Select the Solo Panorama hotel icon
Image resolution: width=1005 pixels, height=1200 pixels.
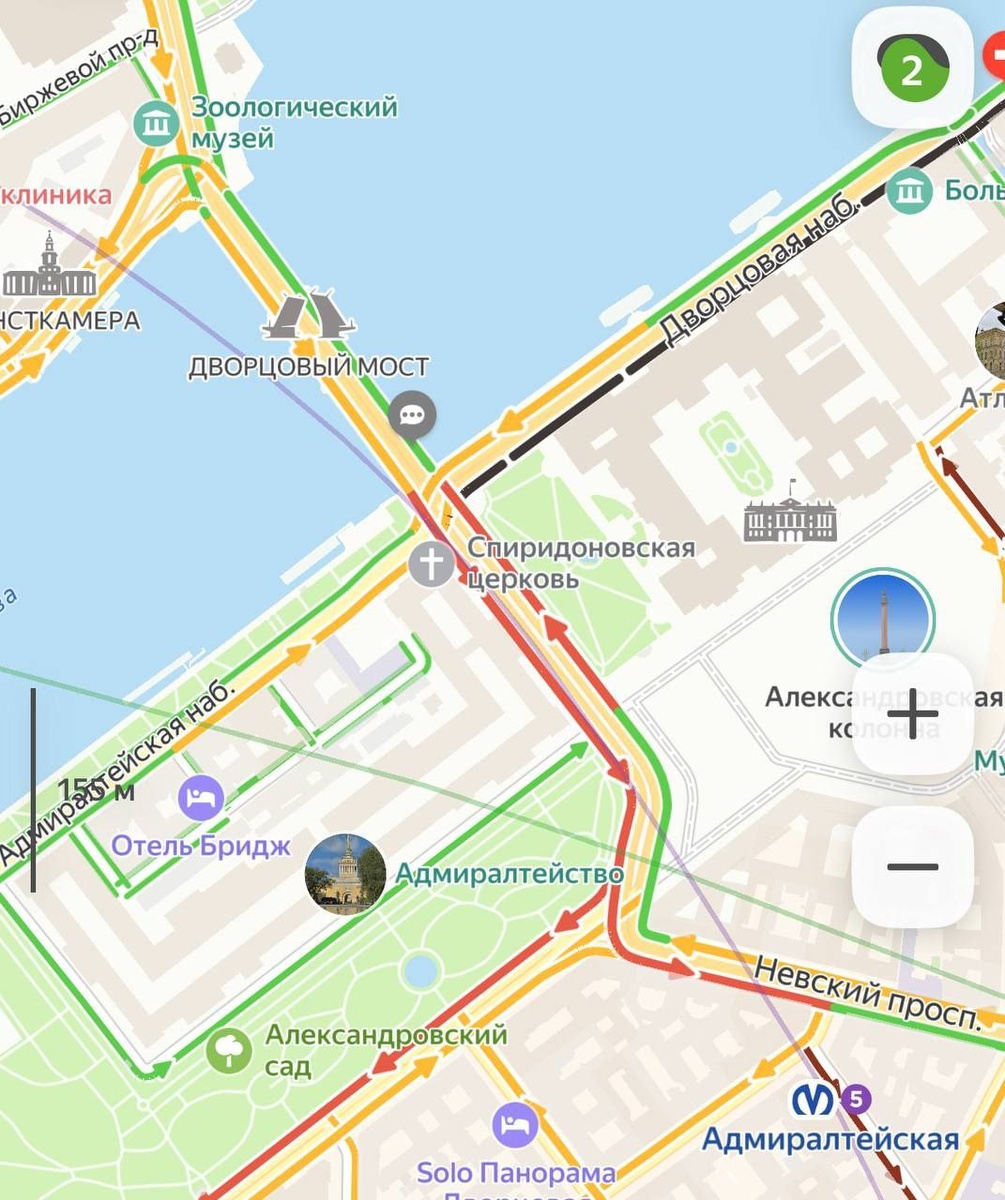pyautogui.click(x=515, y=1126)
